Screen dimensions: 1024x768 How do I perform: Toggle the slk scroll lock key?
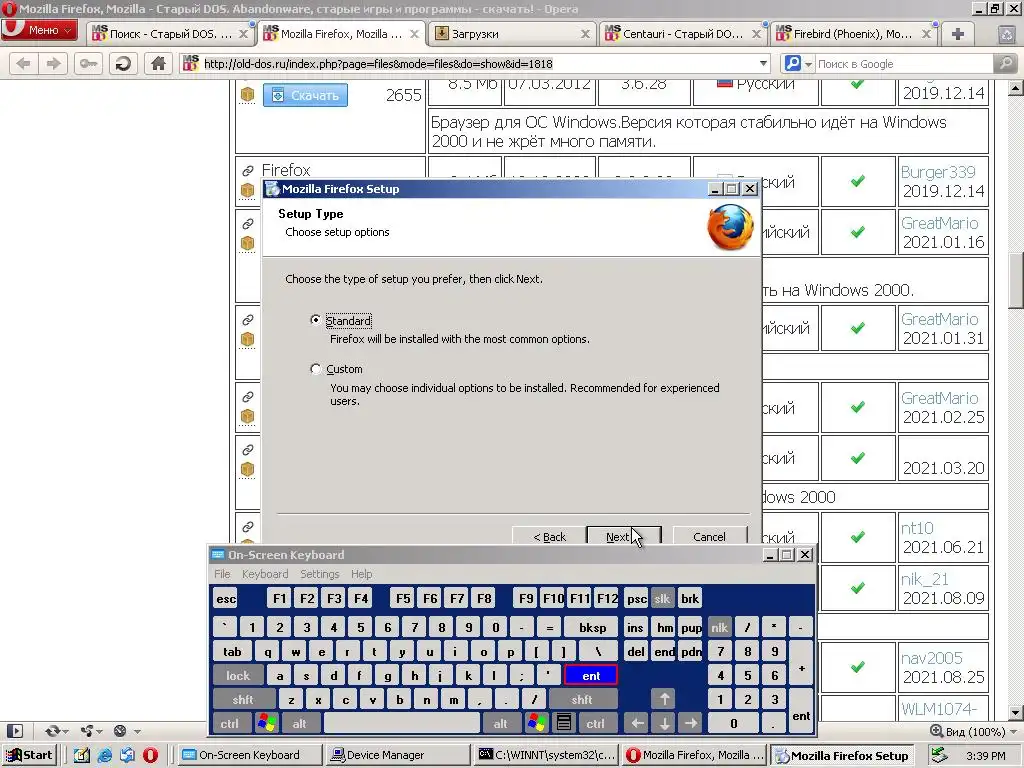point(662,598)
